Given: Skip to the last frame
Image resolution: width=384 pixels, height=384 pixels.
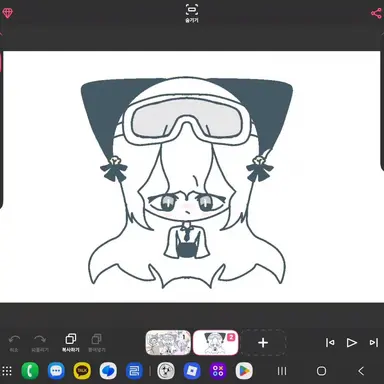Looking at the screenshot, I should click(x=374, y=343).
